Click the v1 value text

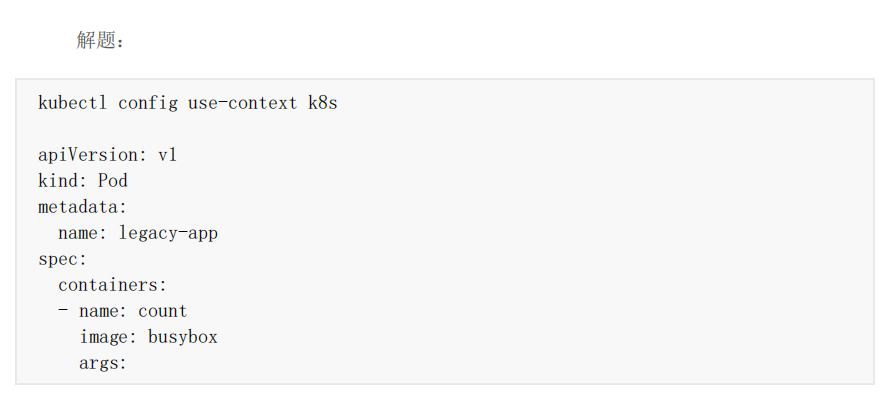tap(167, 155)
